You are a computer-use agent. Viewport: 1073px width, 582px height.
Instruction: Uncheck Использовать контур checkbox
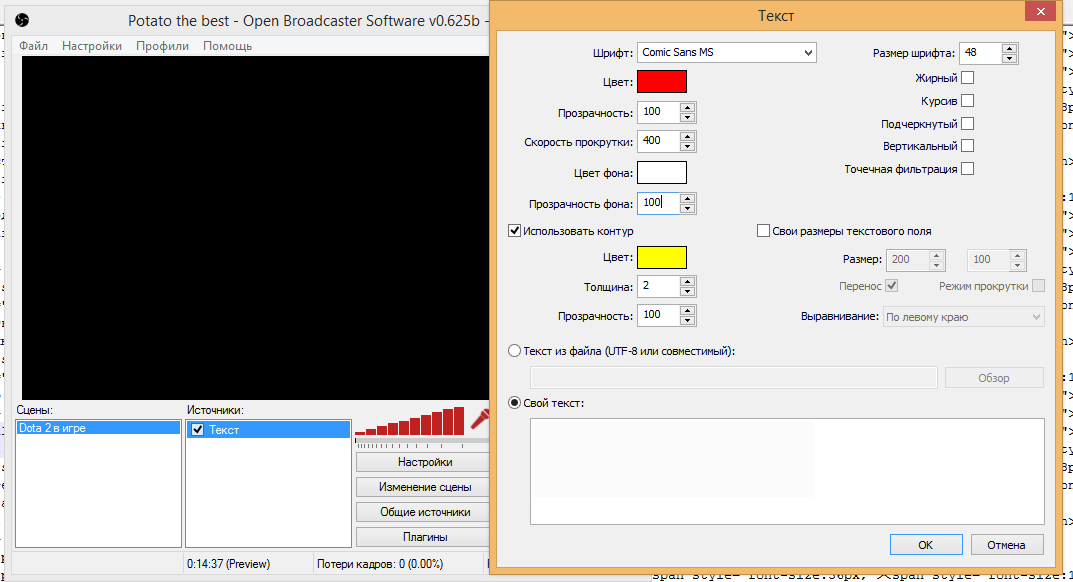point(515,231)
